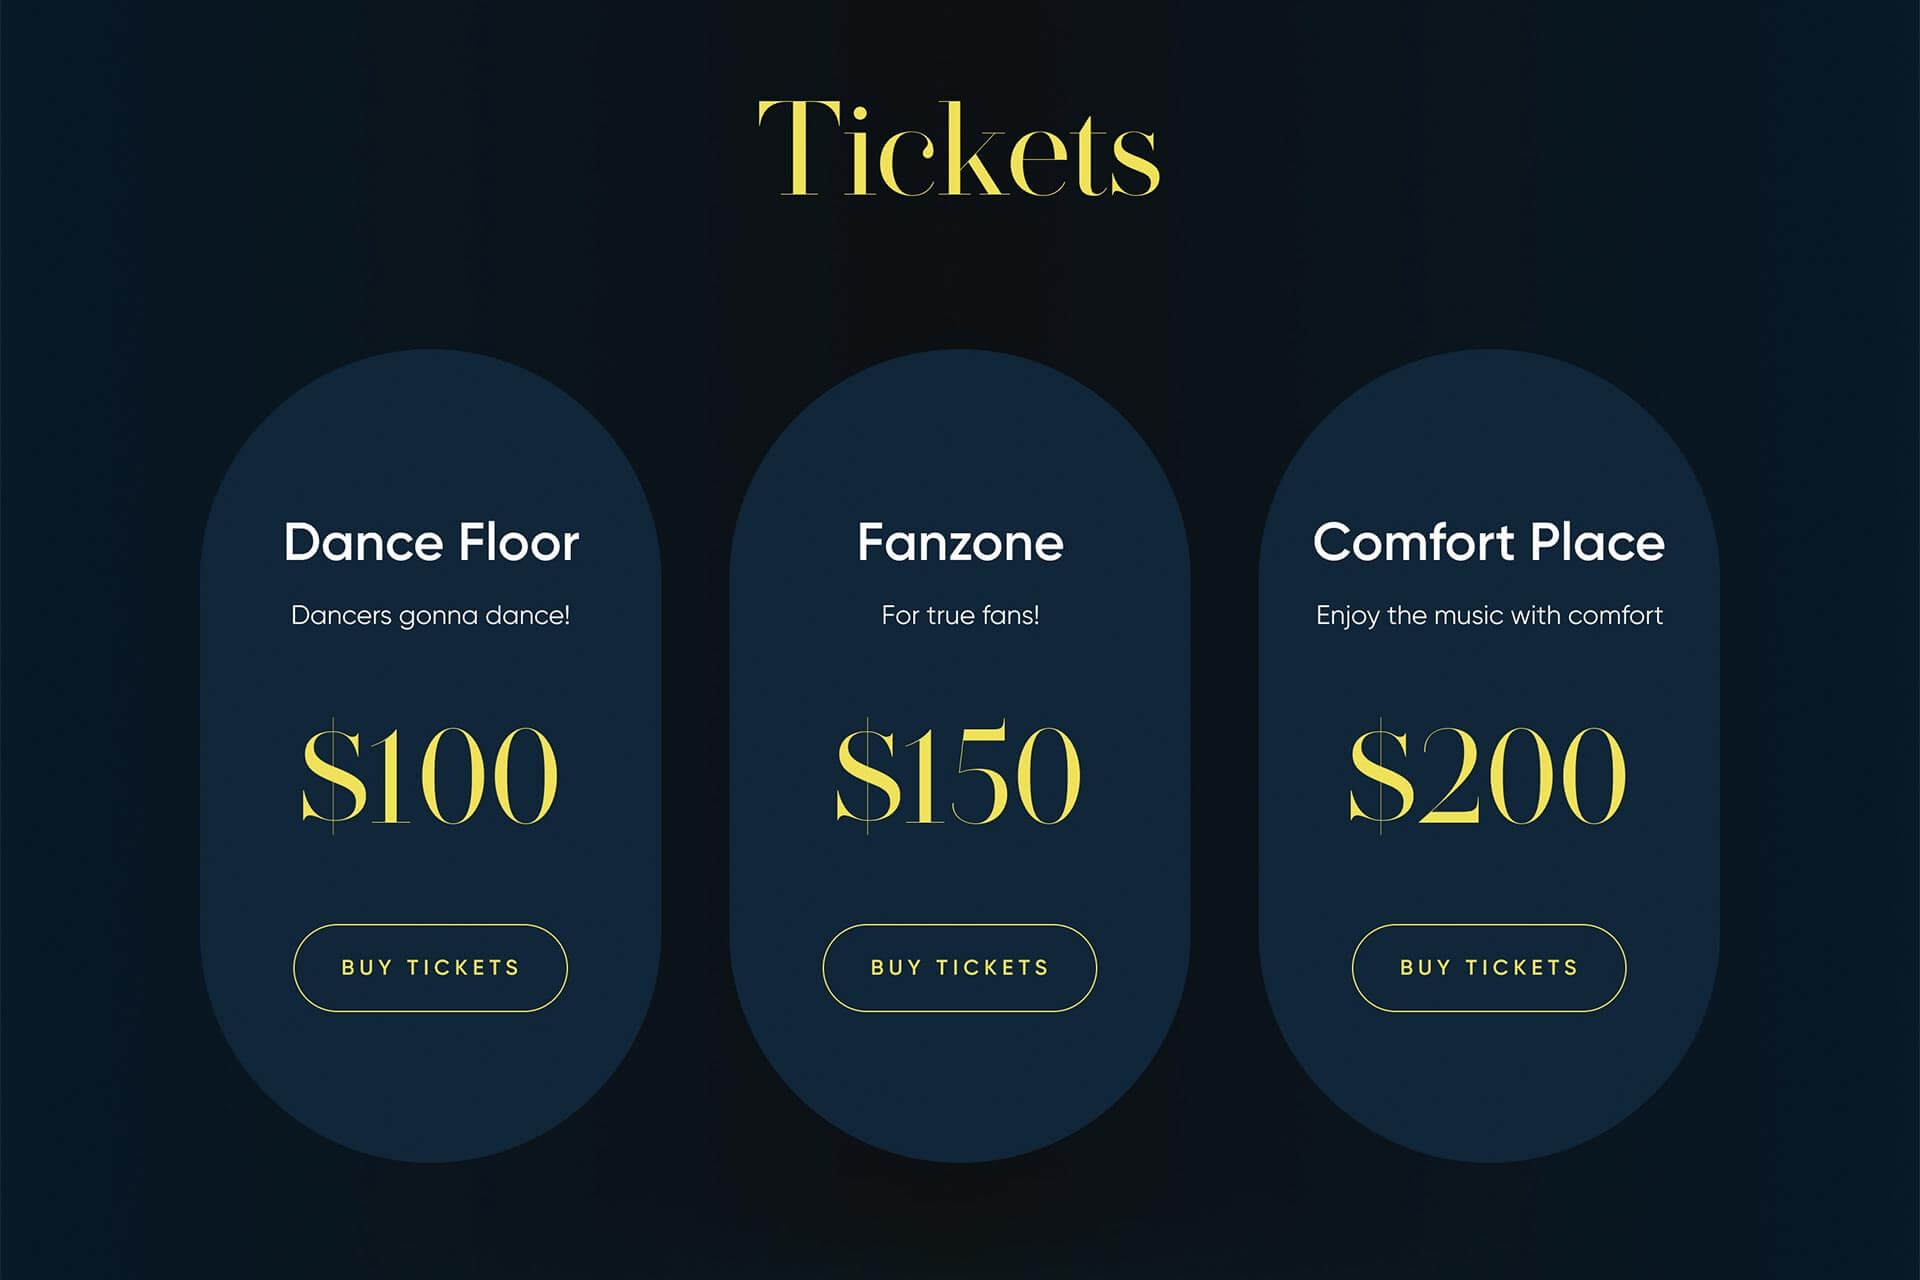Click the word "Floor" in Dance Floor
Screen dimensions: 1920x1280
coord(519,542)
